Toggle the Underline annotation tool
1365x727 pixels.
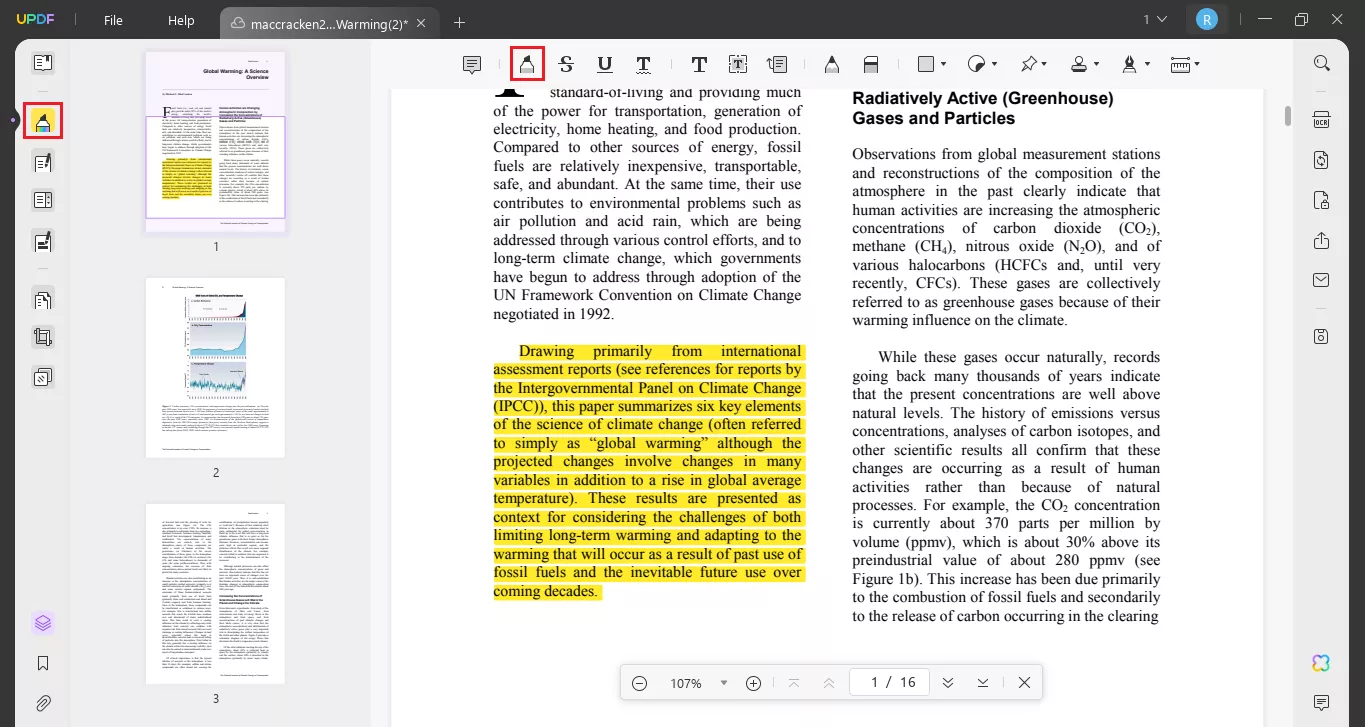click(604, 63)
